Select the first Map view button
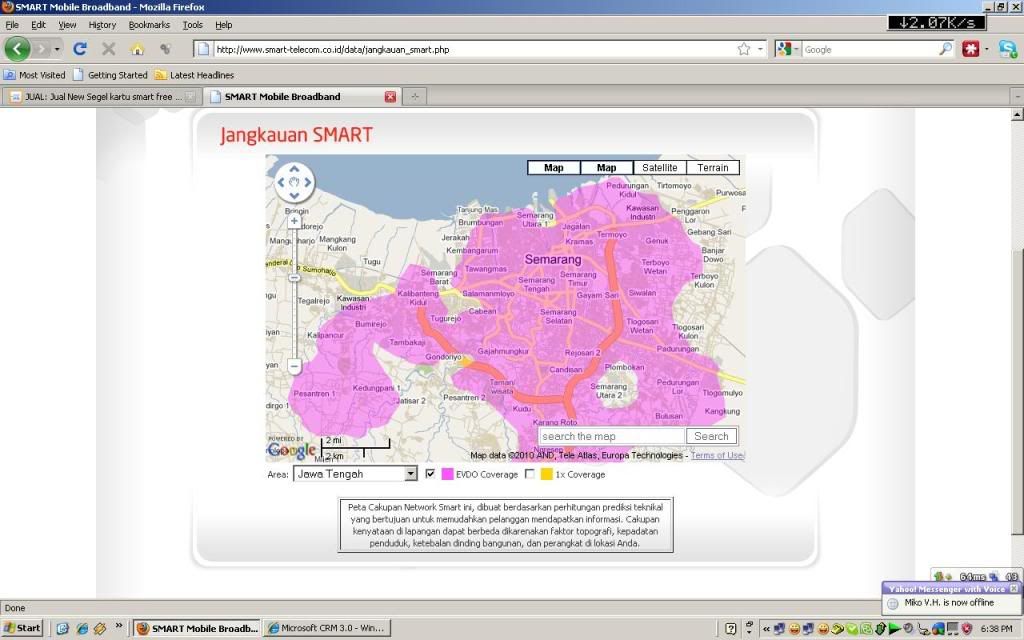1024x640 pixels. [x=553, y=168]
